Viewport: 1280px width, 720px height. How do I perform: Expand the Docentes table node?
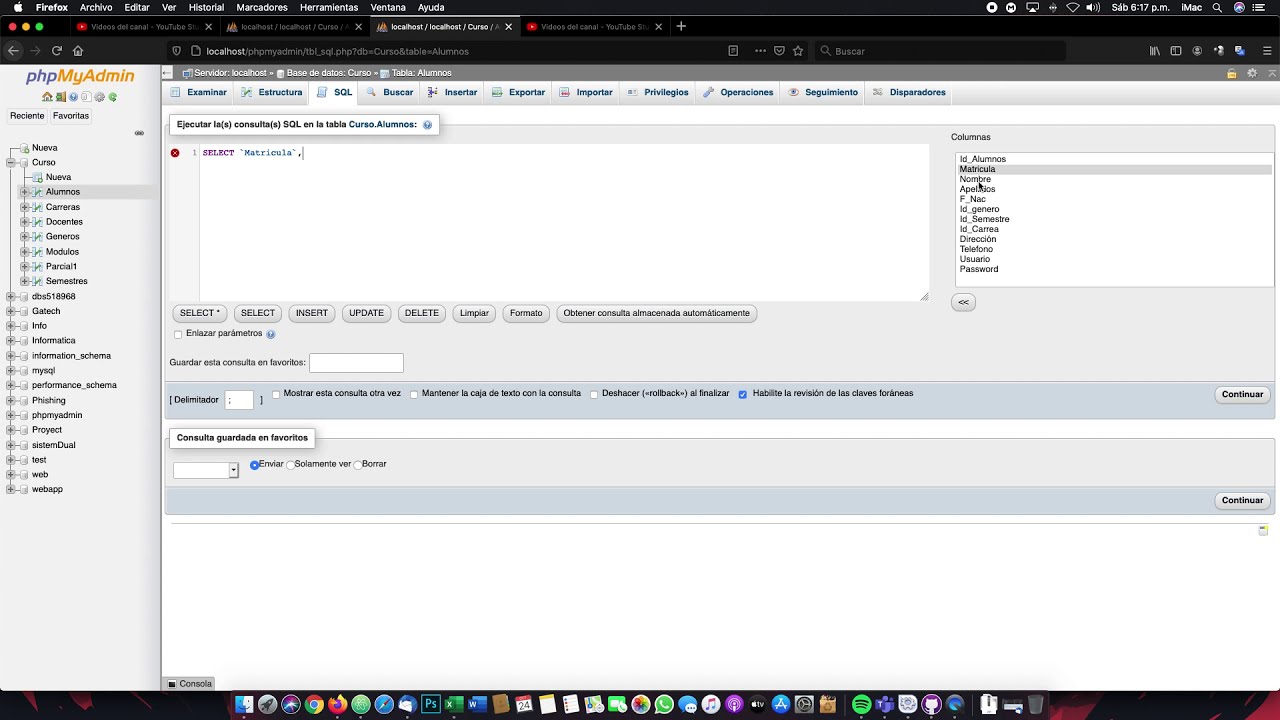tap(25, 222)
